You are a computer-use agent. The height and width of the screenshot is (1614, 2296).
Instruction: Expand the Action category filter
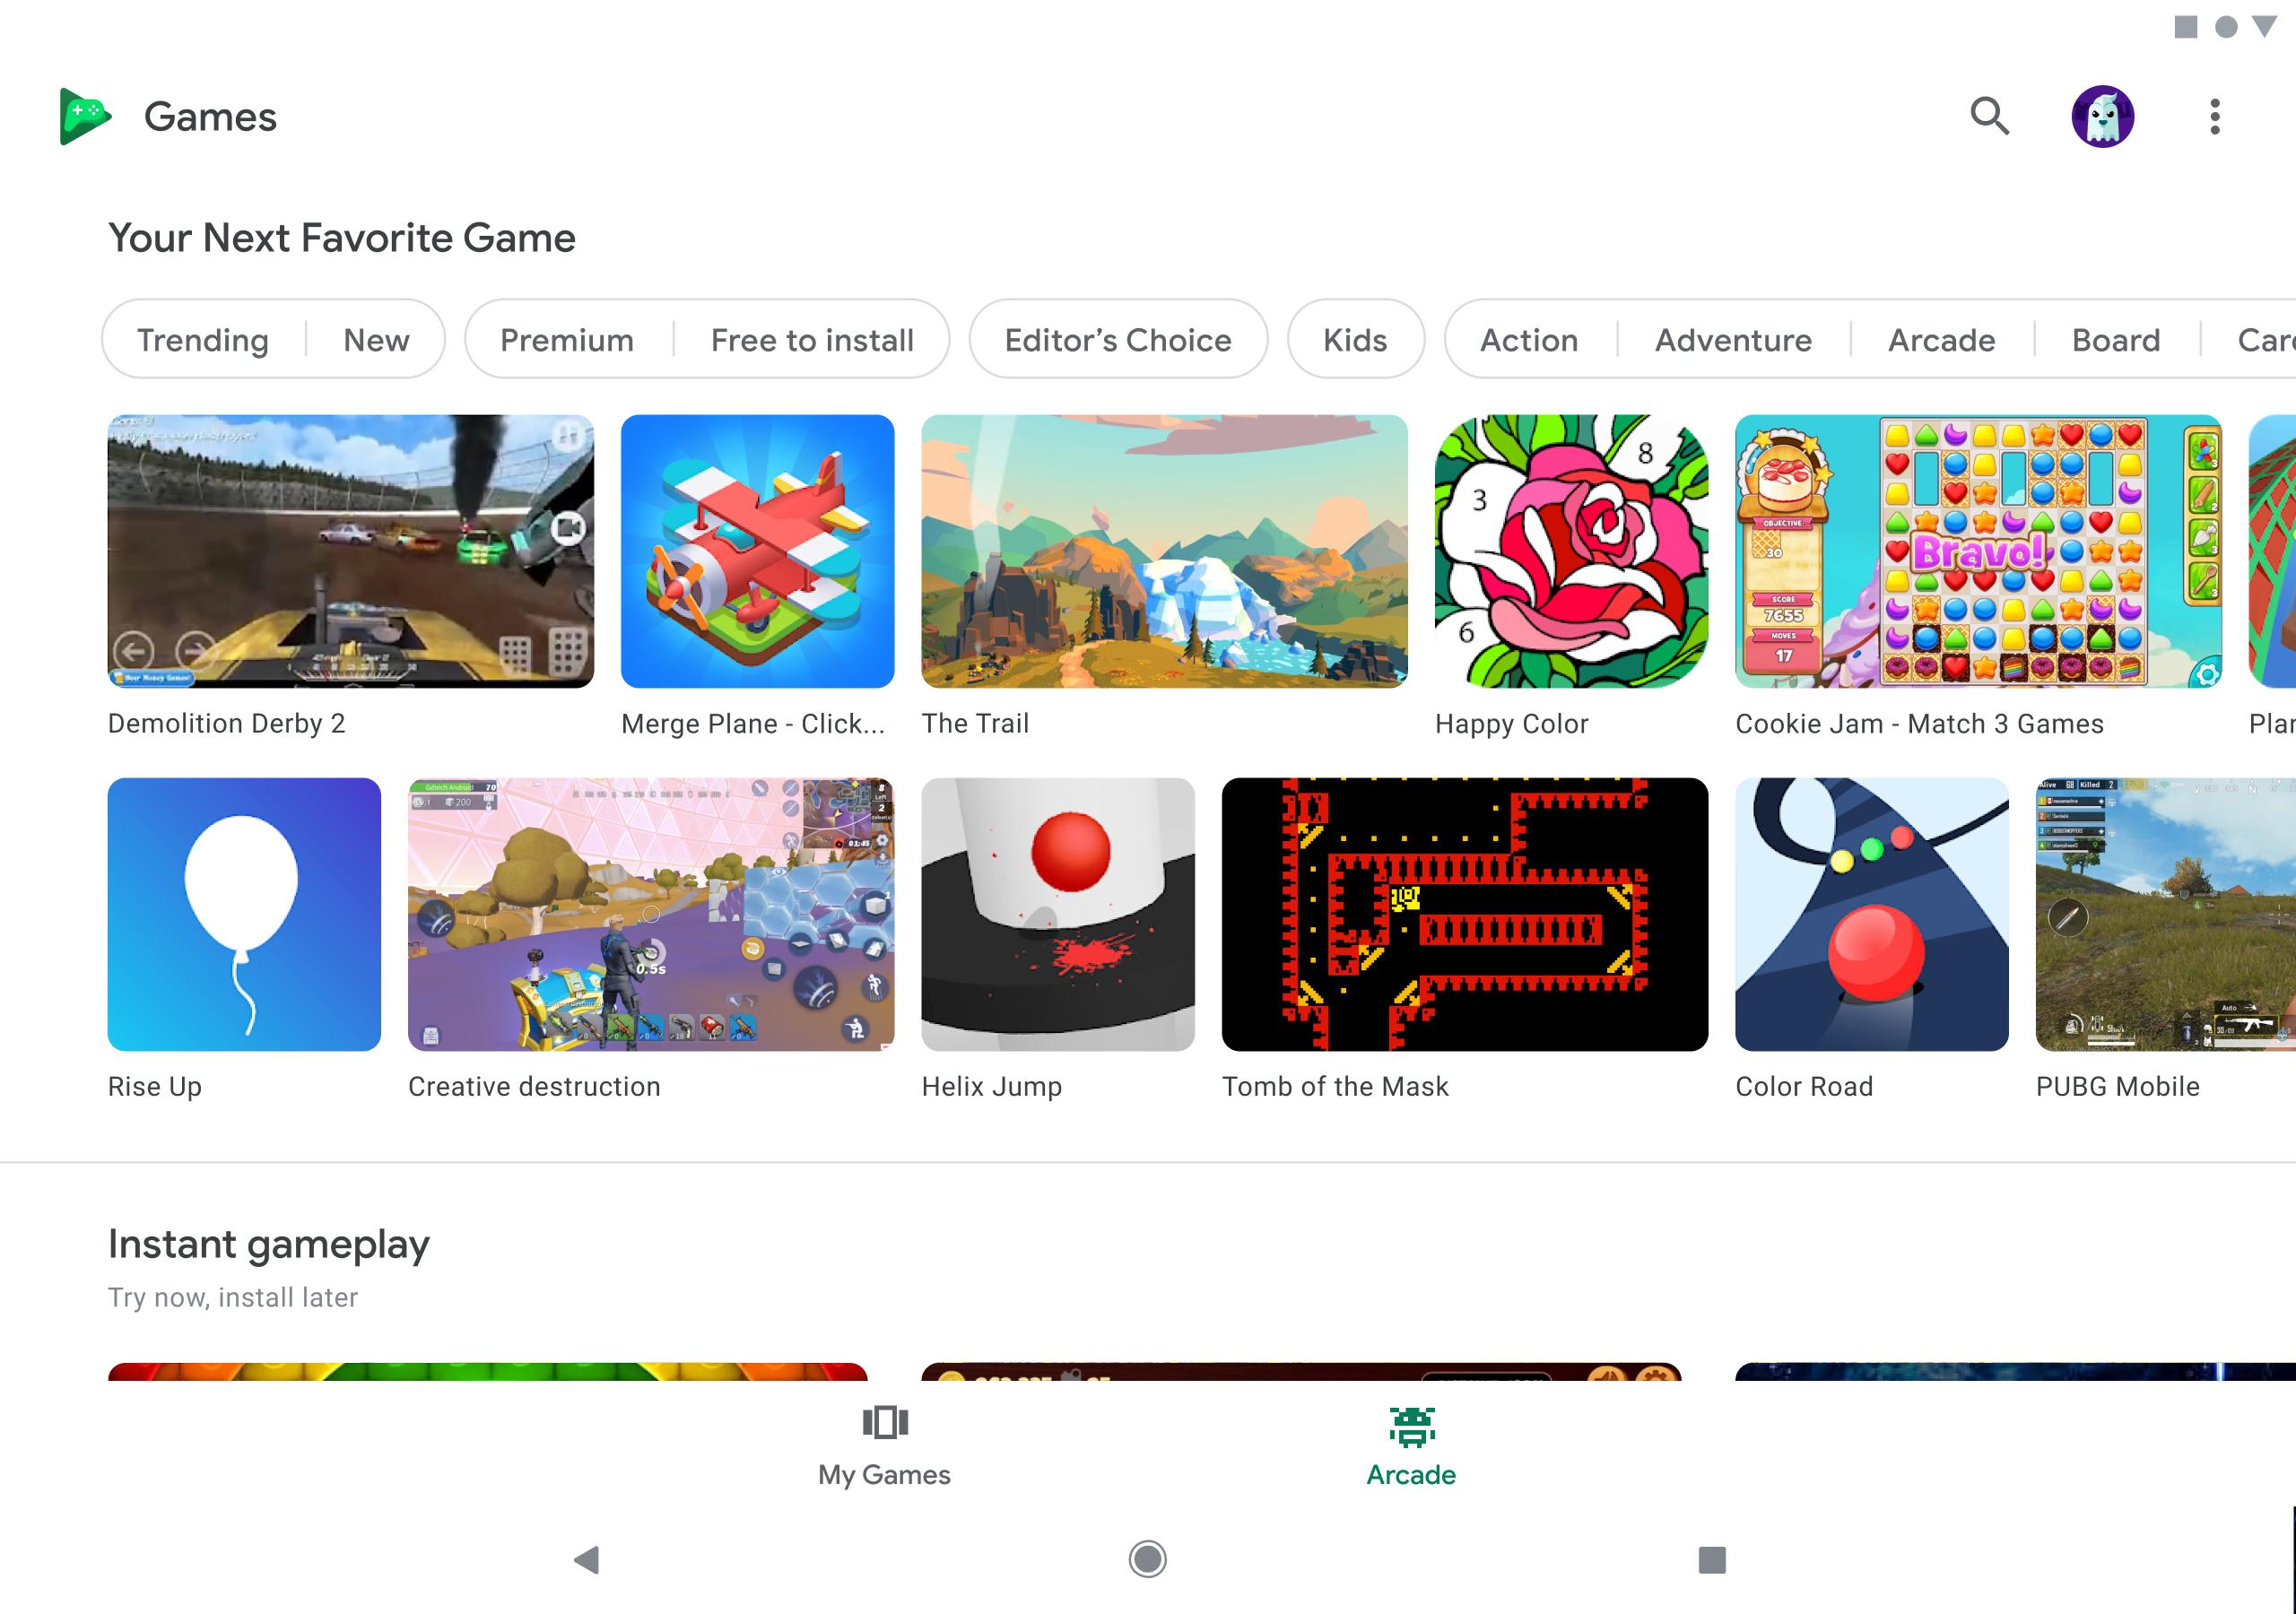click(1529, 339)
